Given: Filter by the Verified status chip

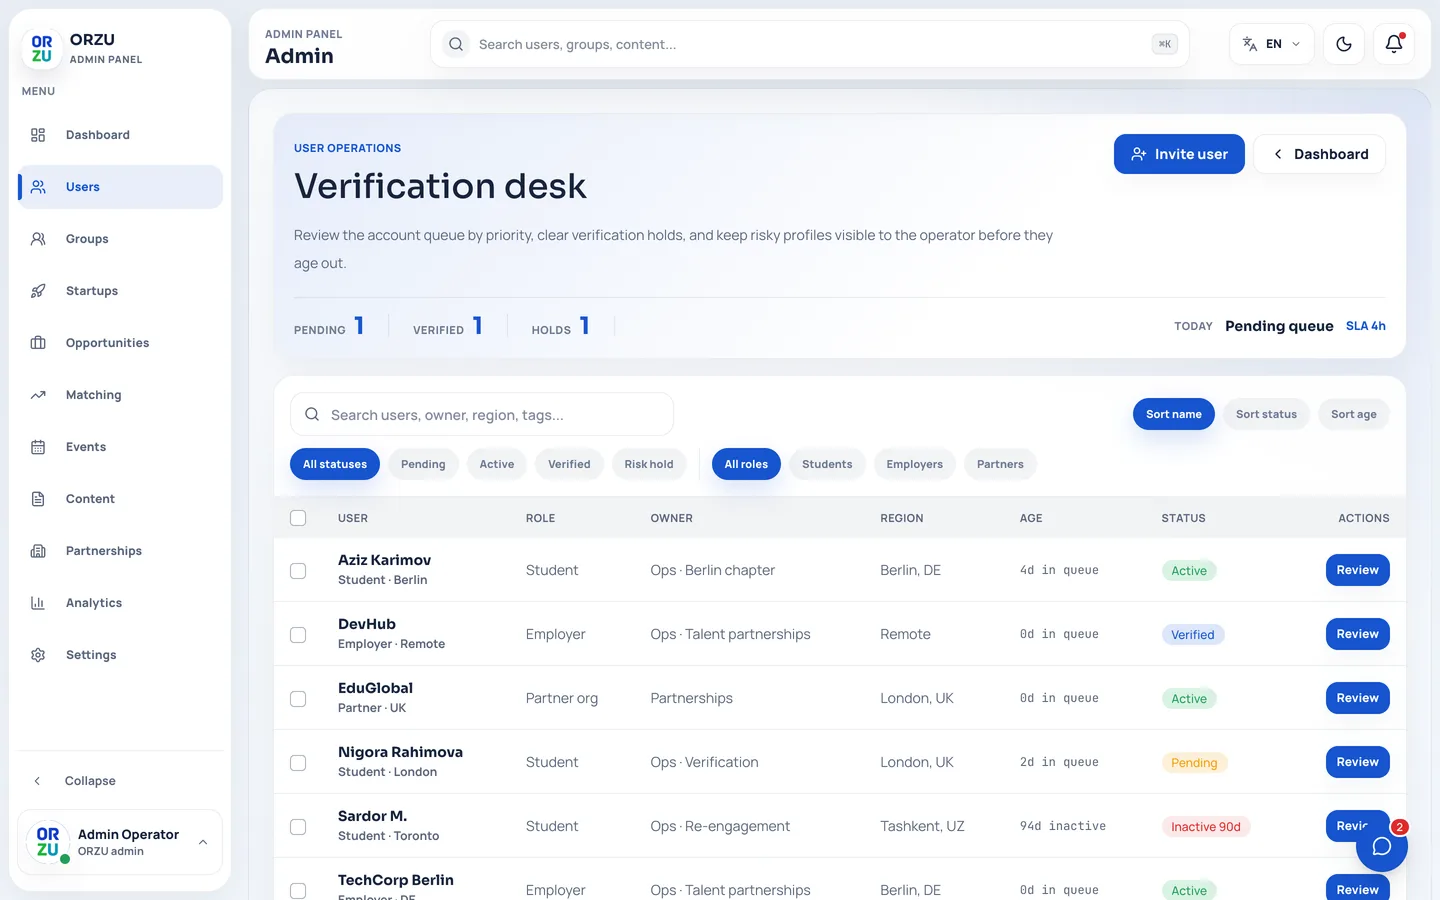Looking at the screenshot, I should [569, 464].
